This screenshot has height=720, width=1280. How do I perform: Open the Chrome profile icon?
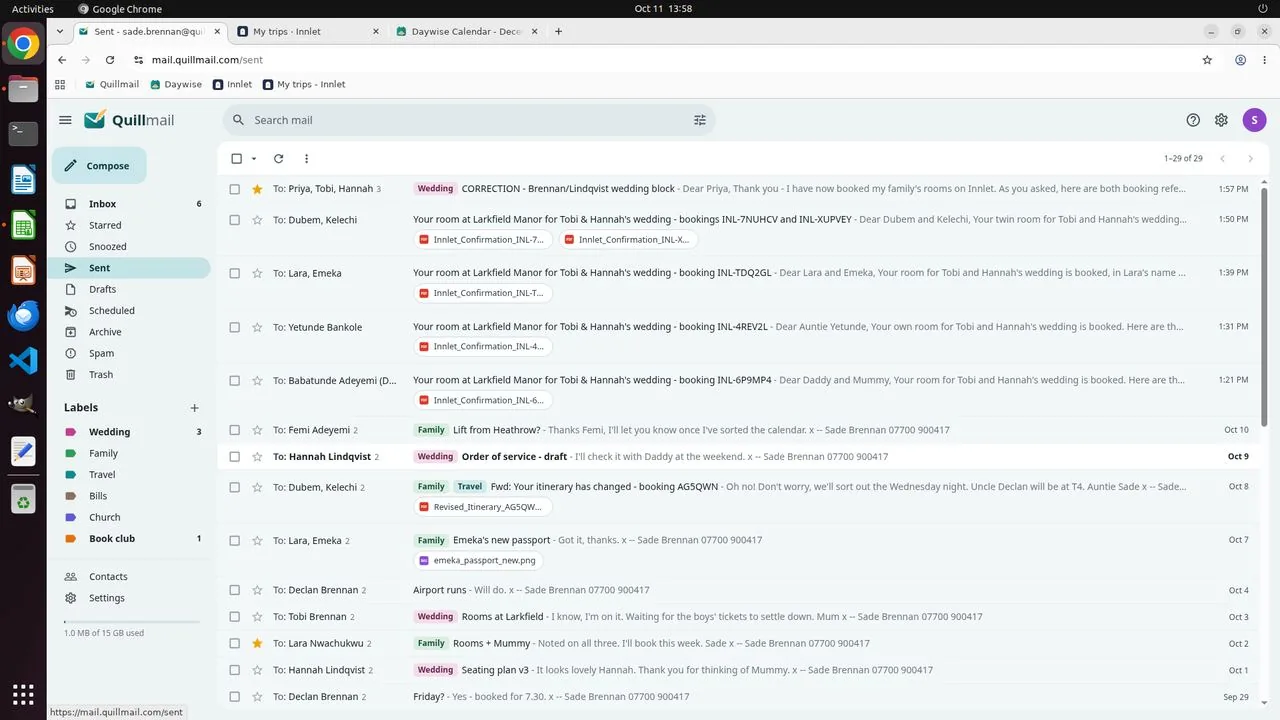(1240, 60)
